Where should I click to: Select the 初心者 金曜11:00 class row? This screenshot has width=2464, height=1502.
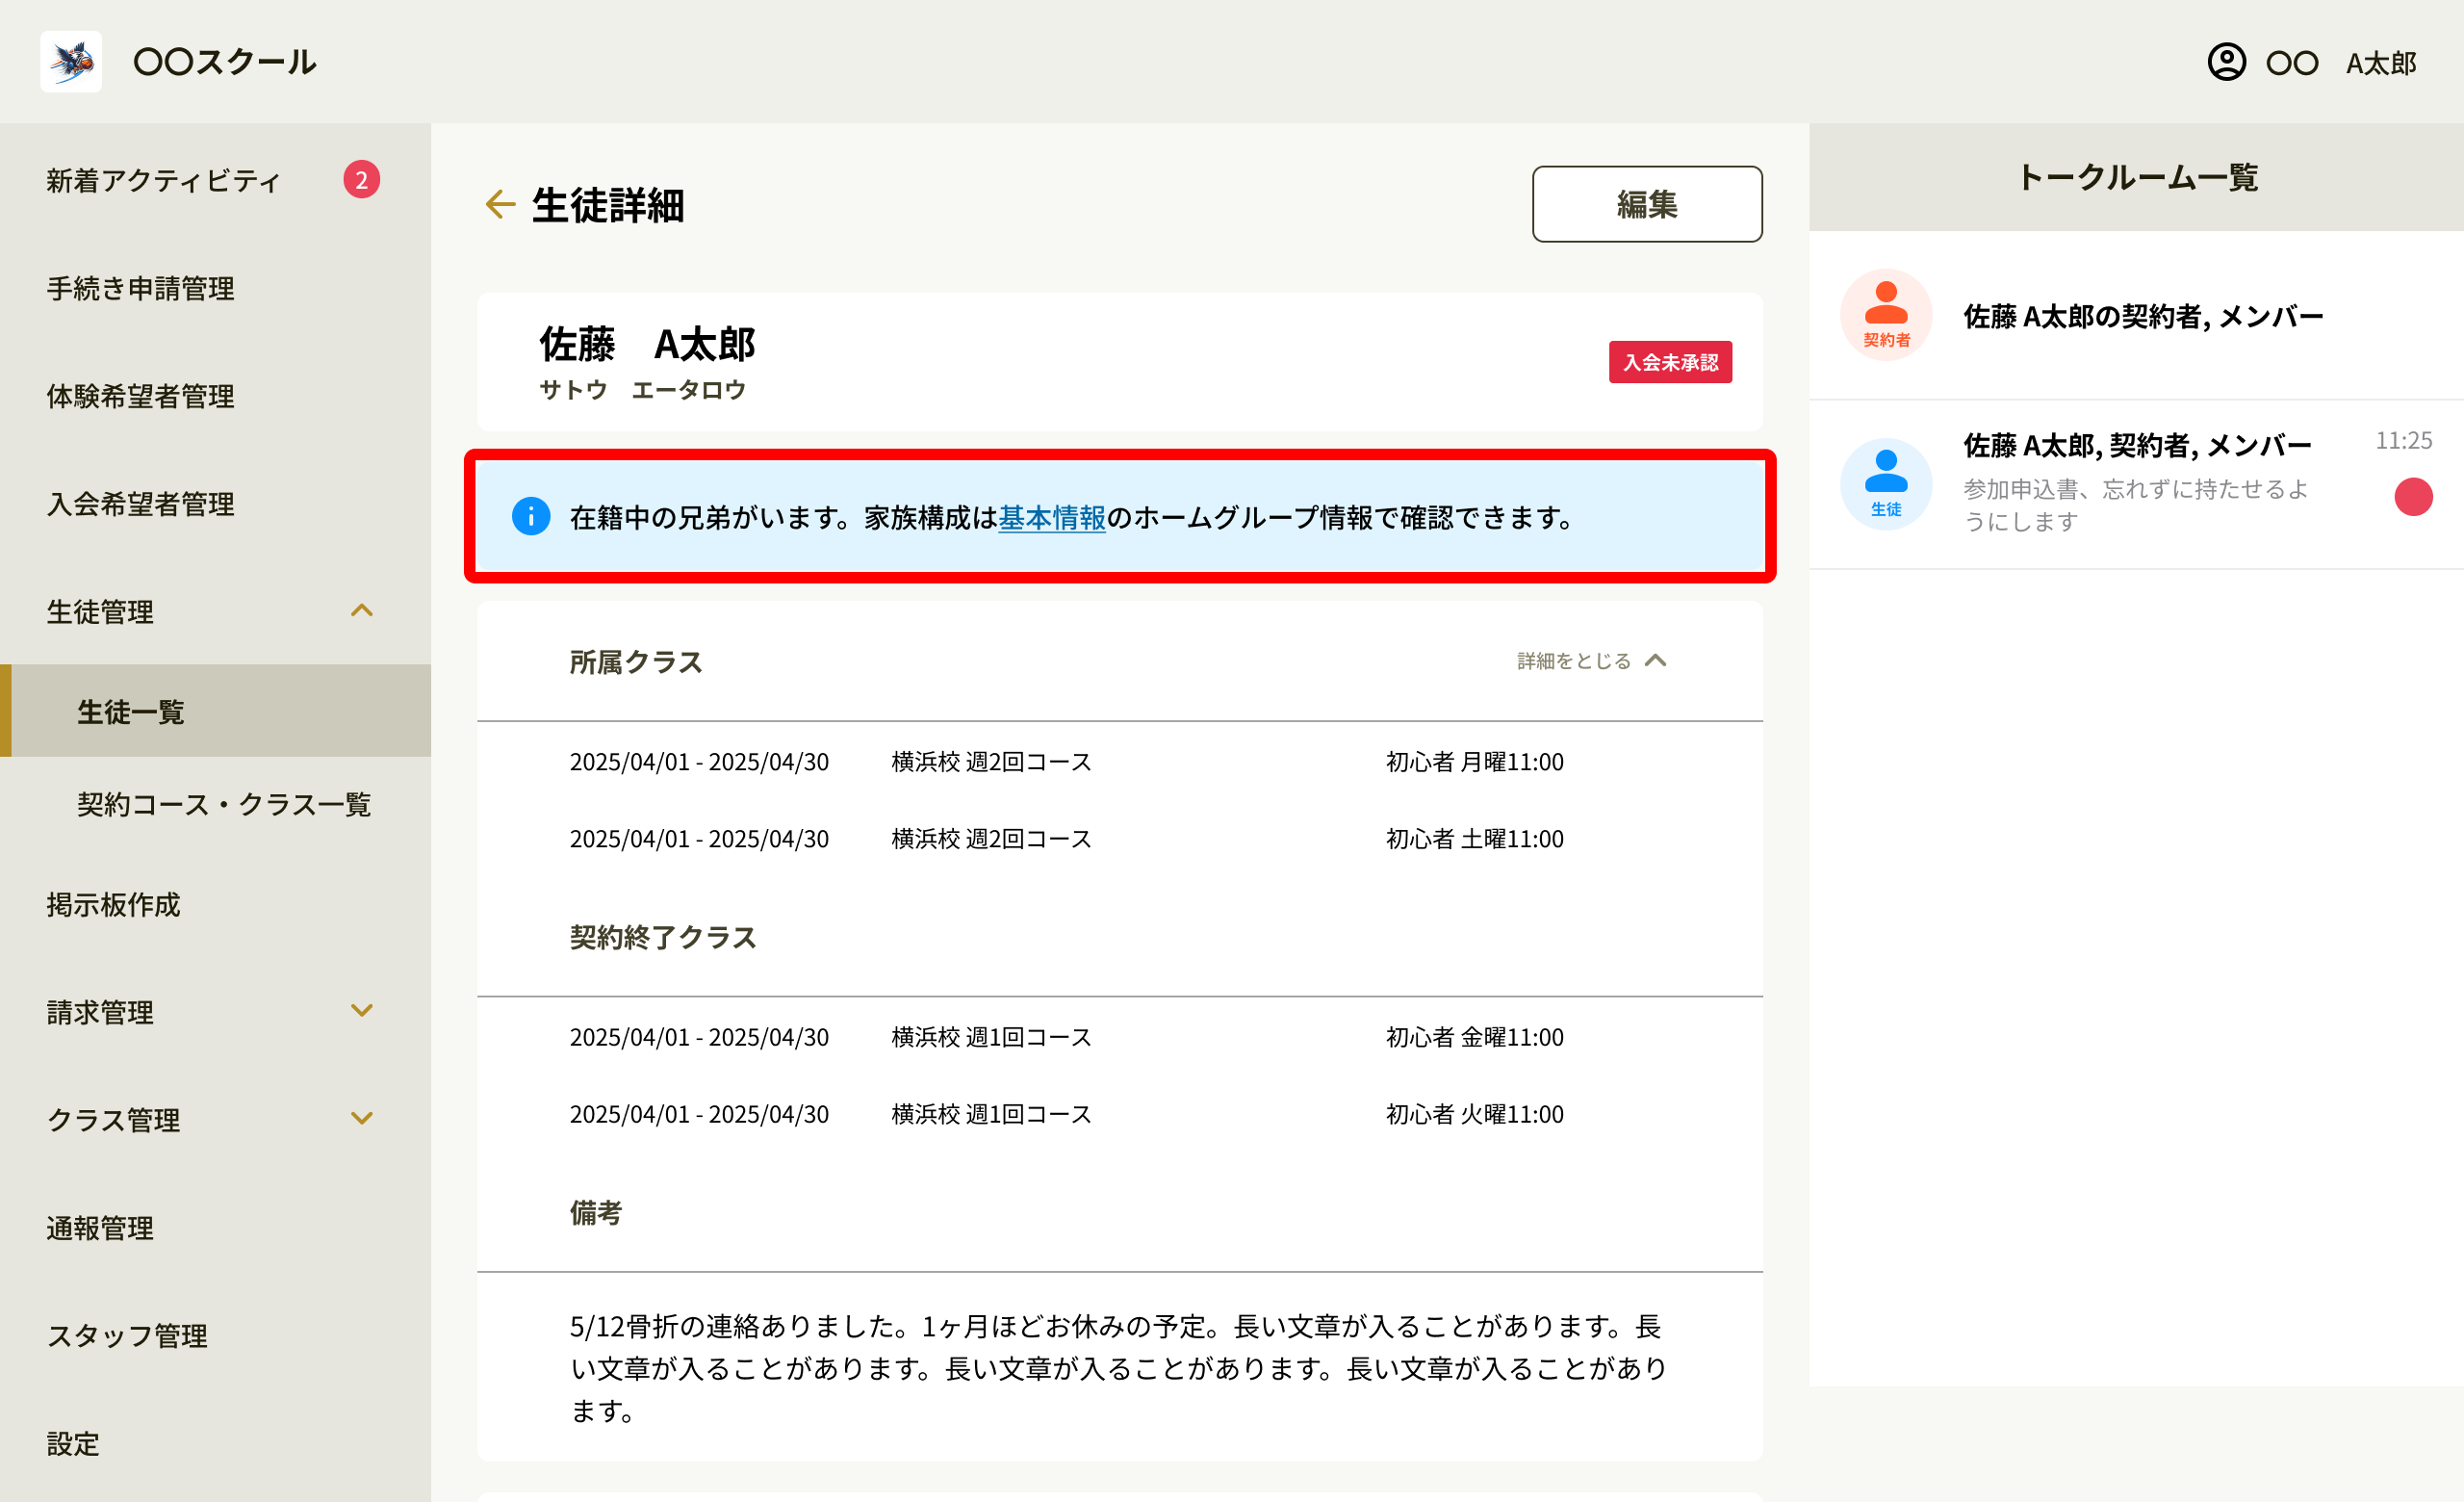click(x=1120, y=1037)
